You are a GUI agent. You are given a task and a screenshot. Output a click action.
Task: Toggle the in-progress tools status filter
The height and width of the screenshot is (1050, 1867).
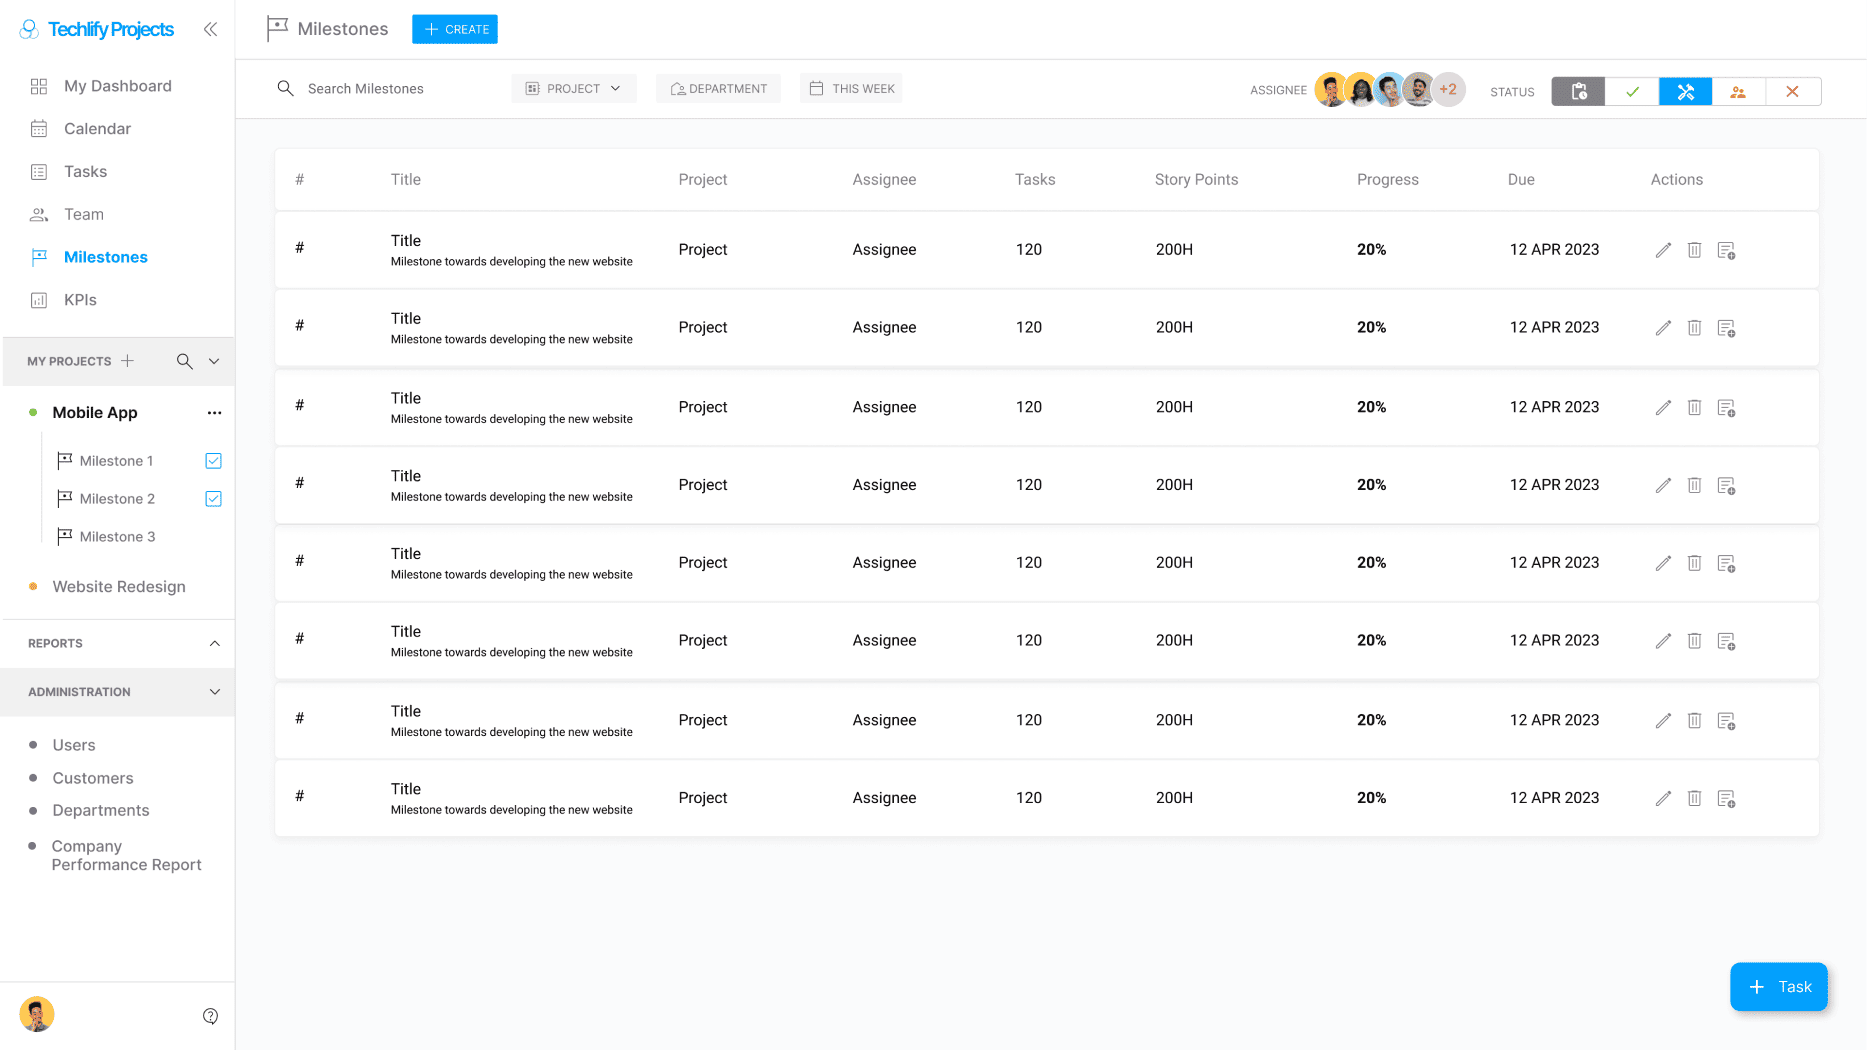(1685, 91)
